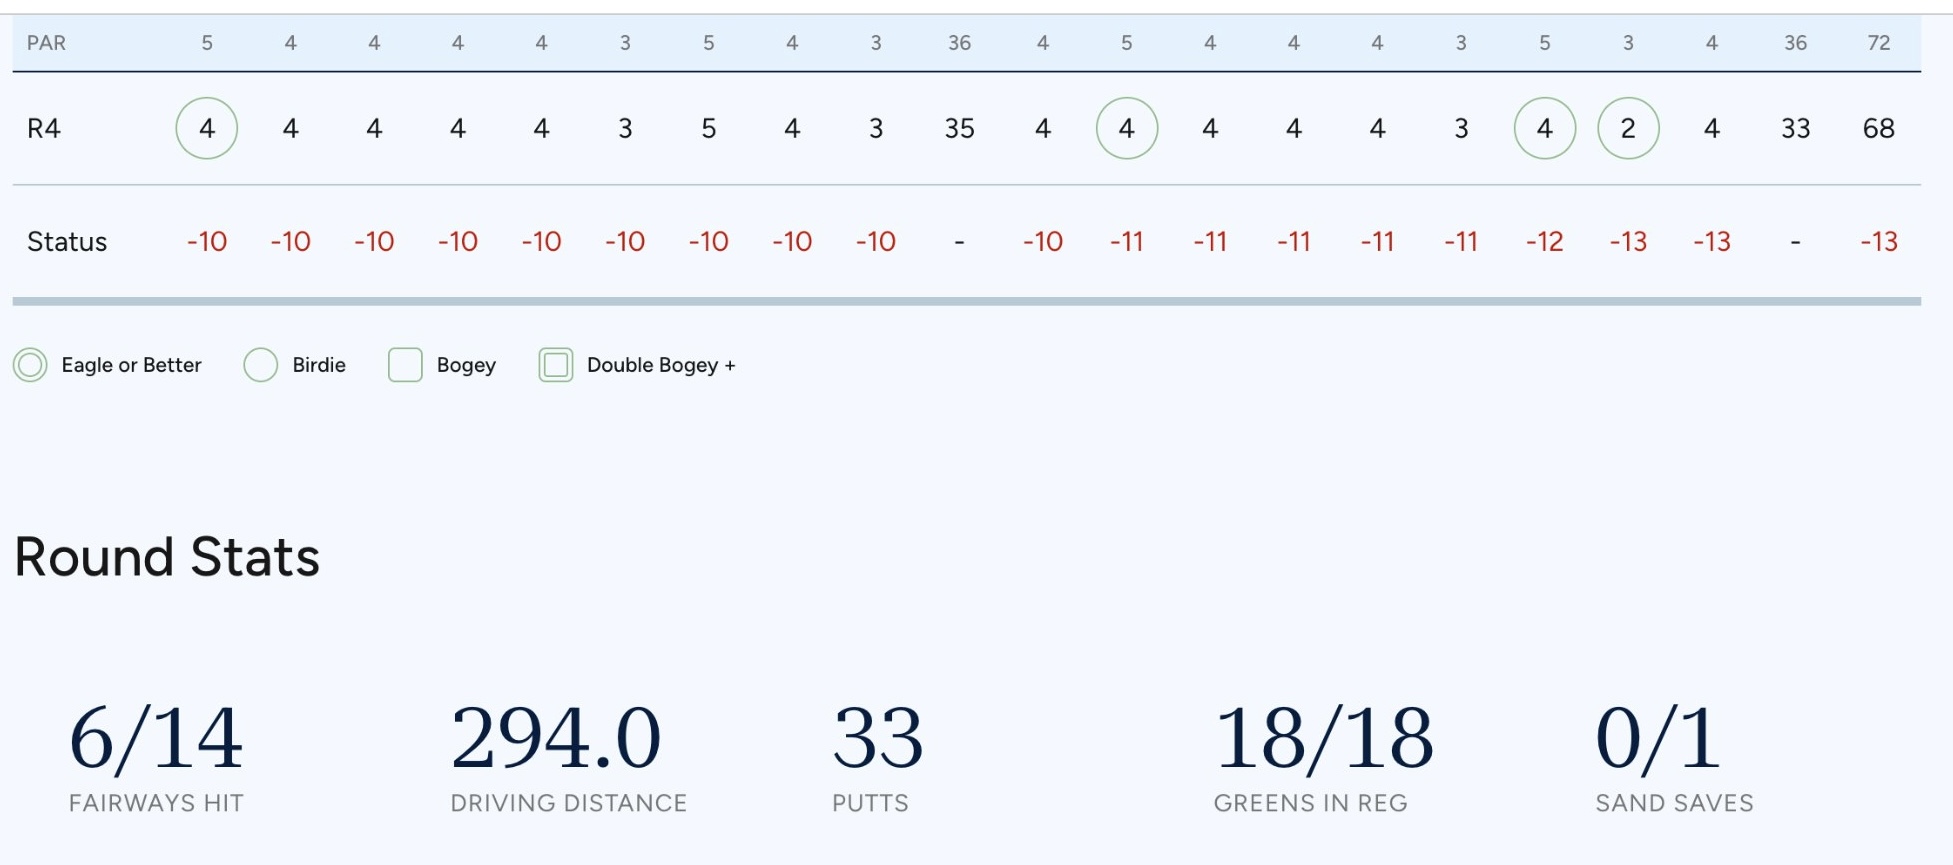Select the circled birdie 4 on hole 16
The height and width of the screenshot is (865, 1953).
[x=1545, y=128]
